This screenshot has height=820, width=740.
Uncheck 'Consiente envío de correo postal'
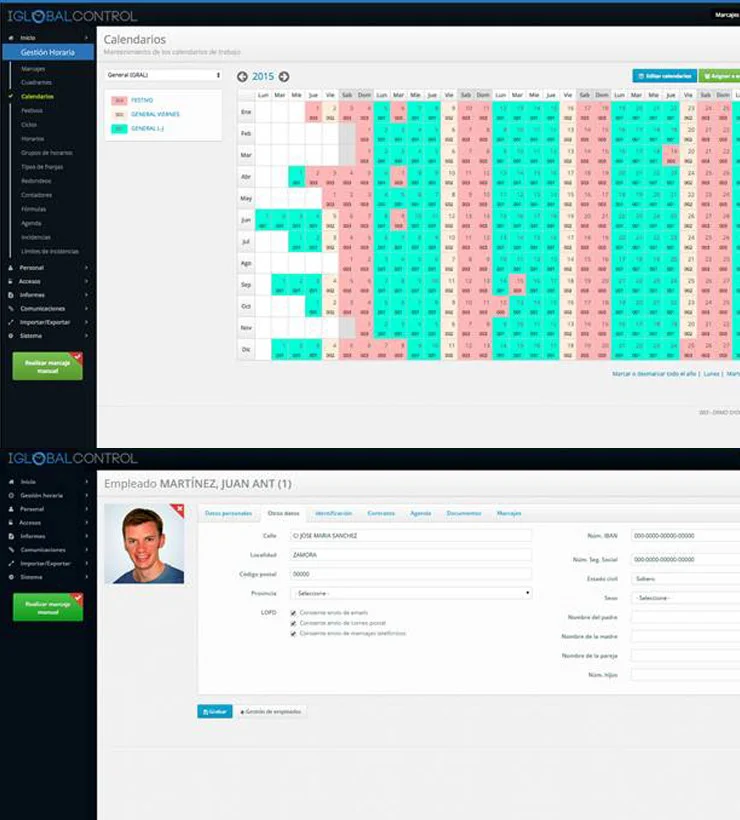click(293, 623)
